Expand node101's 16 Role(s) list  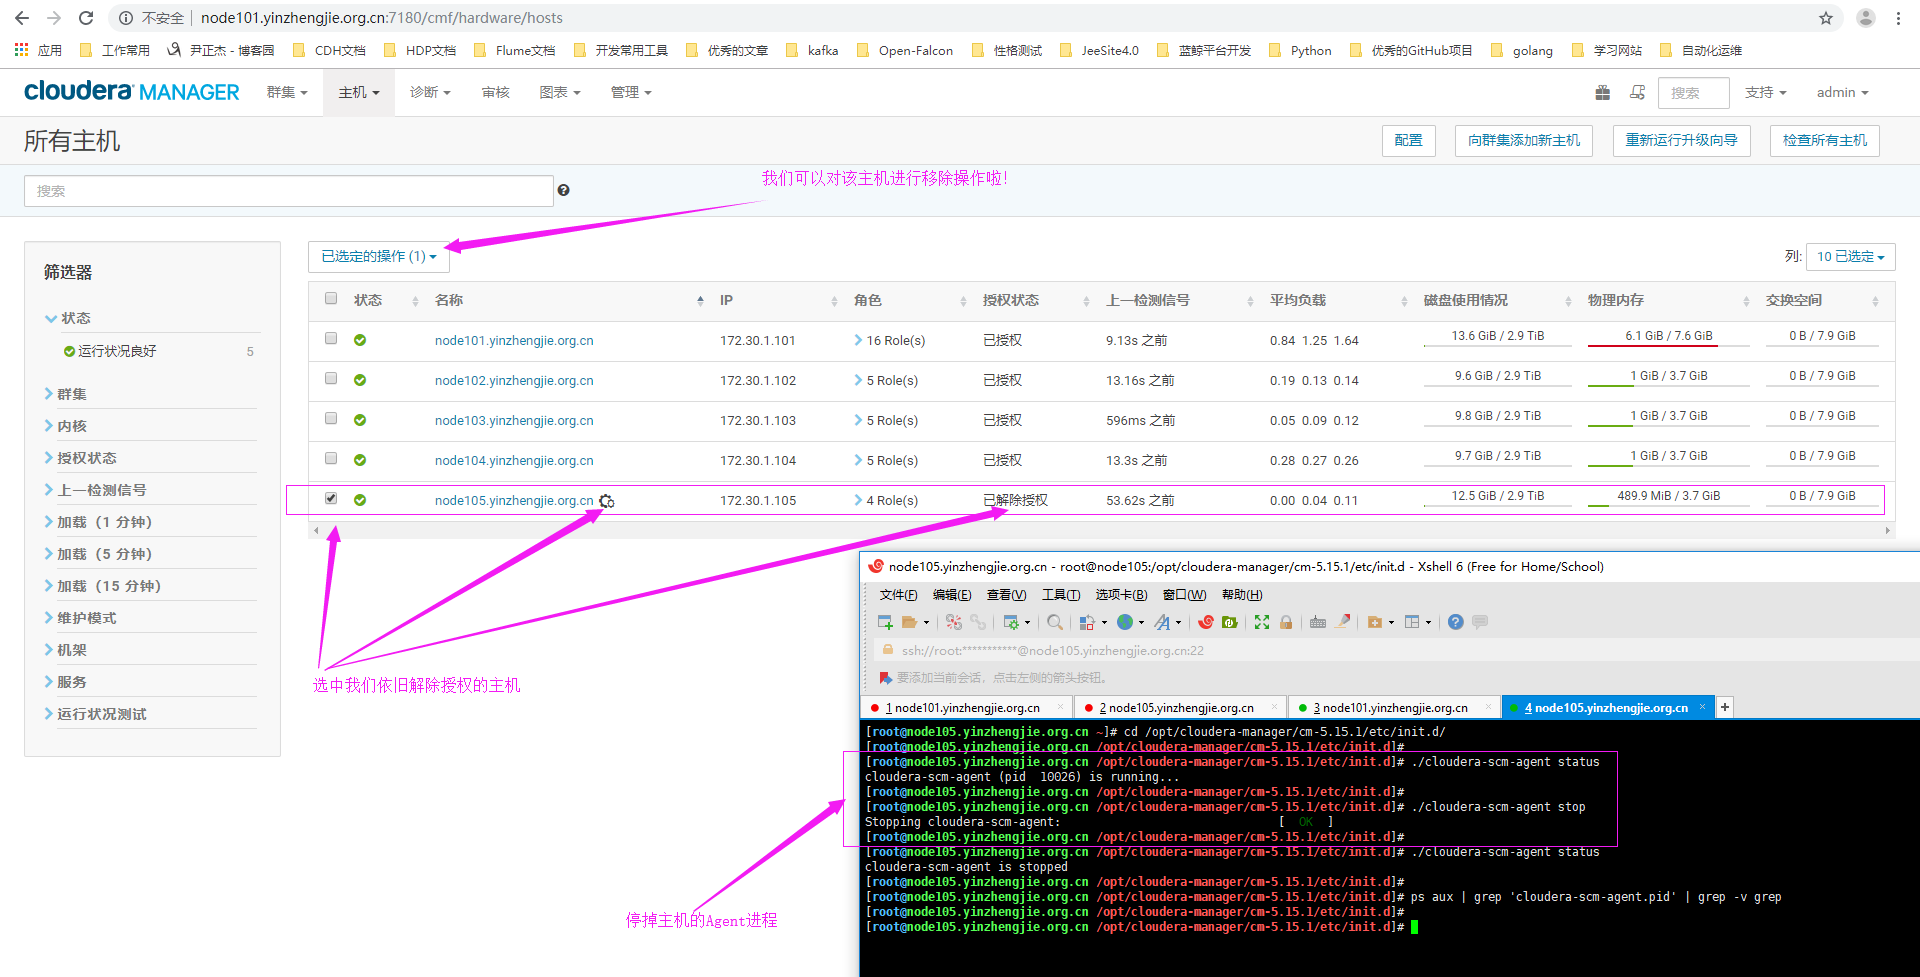click(890, 341)
